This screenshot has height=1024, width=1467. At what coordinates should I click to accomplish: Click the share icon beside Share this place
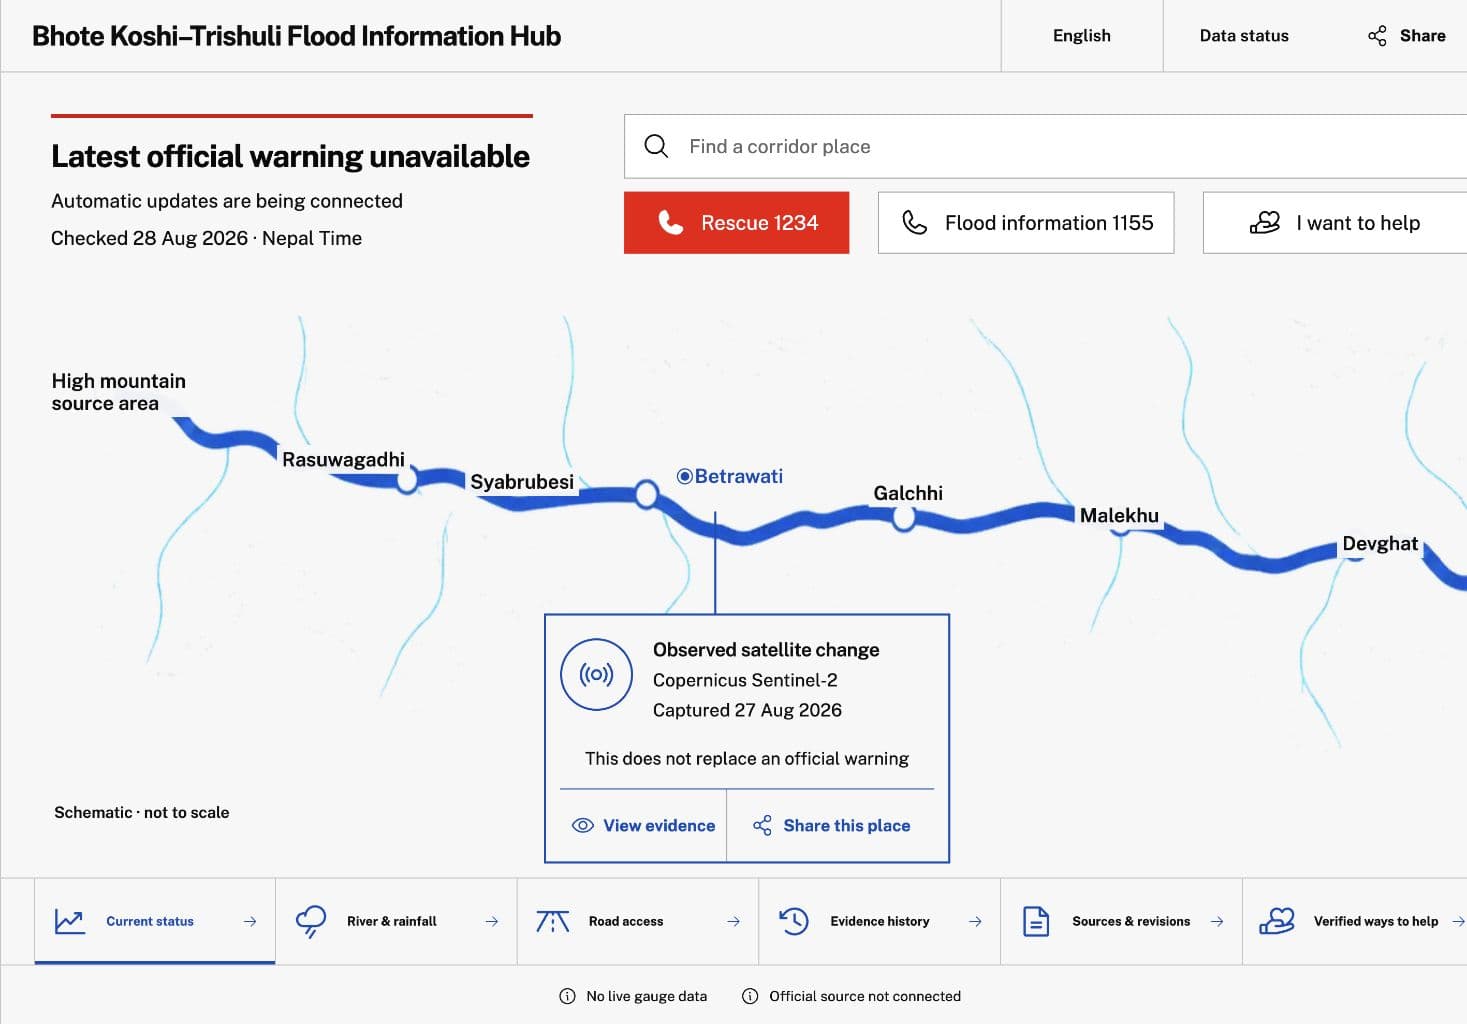coord(762,825)
